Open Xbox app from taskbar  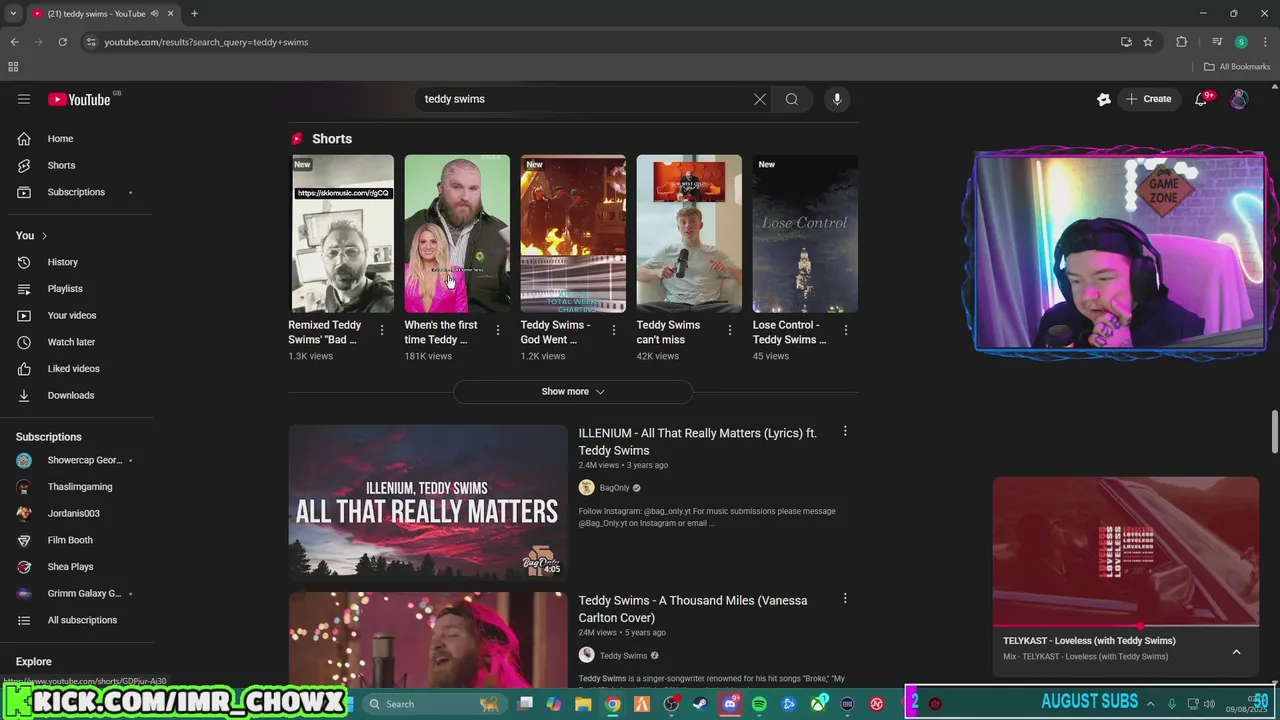[x=818, y=704]
